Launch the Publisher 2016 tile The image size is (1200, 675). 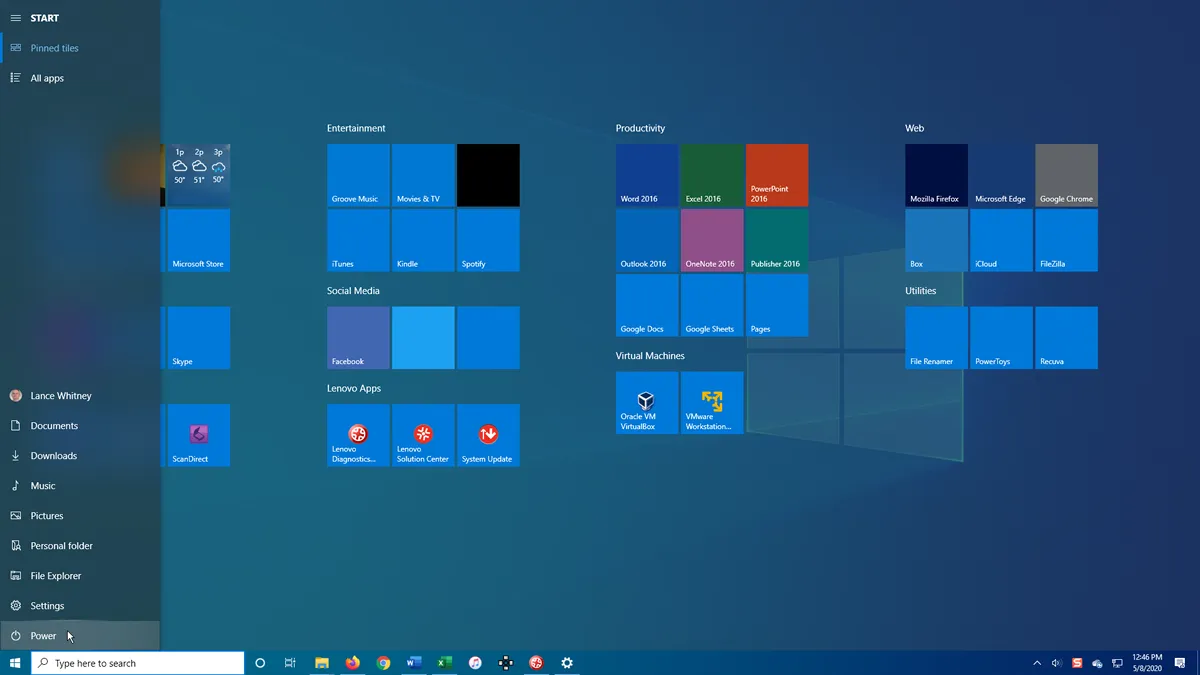click(777, 240)
